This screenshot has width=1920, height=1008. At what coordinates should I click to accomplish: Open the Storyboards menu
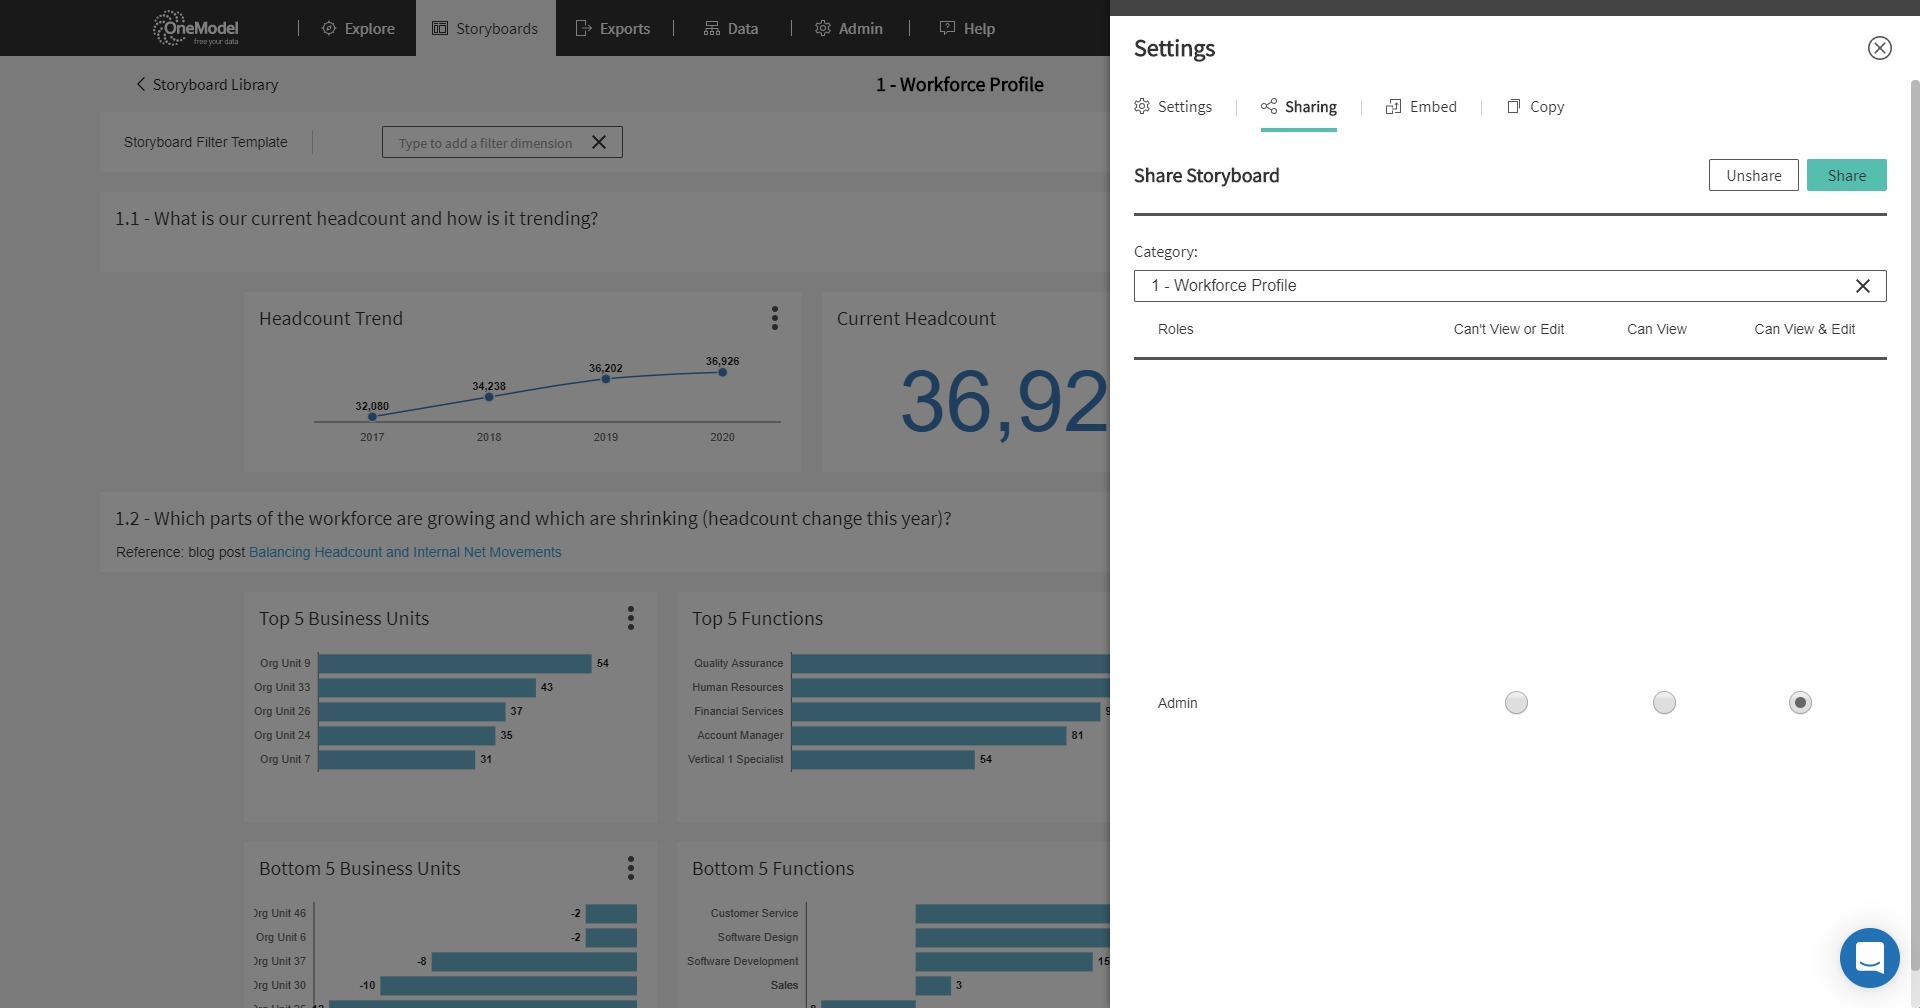(x=485, y=28)
